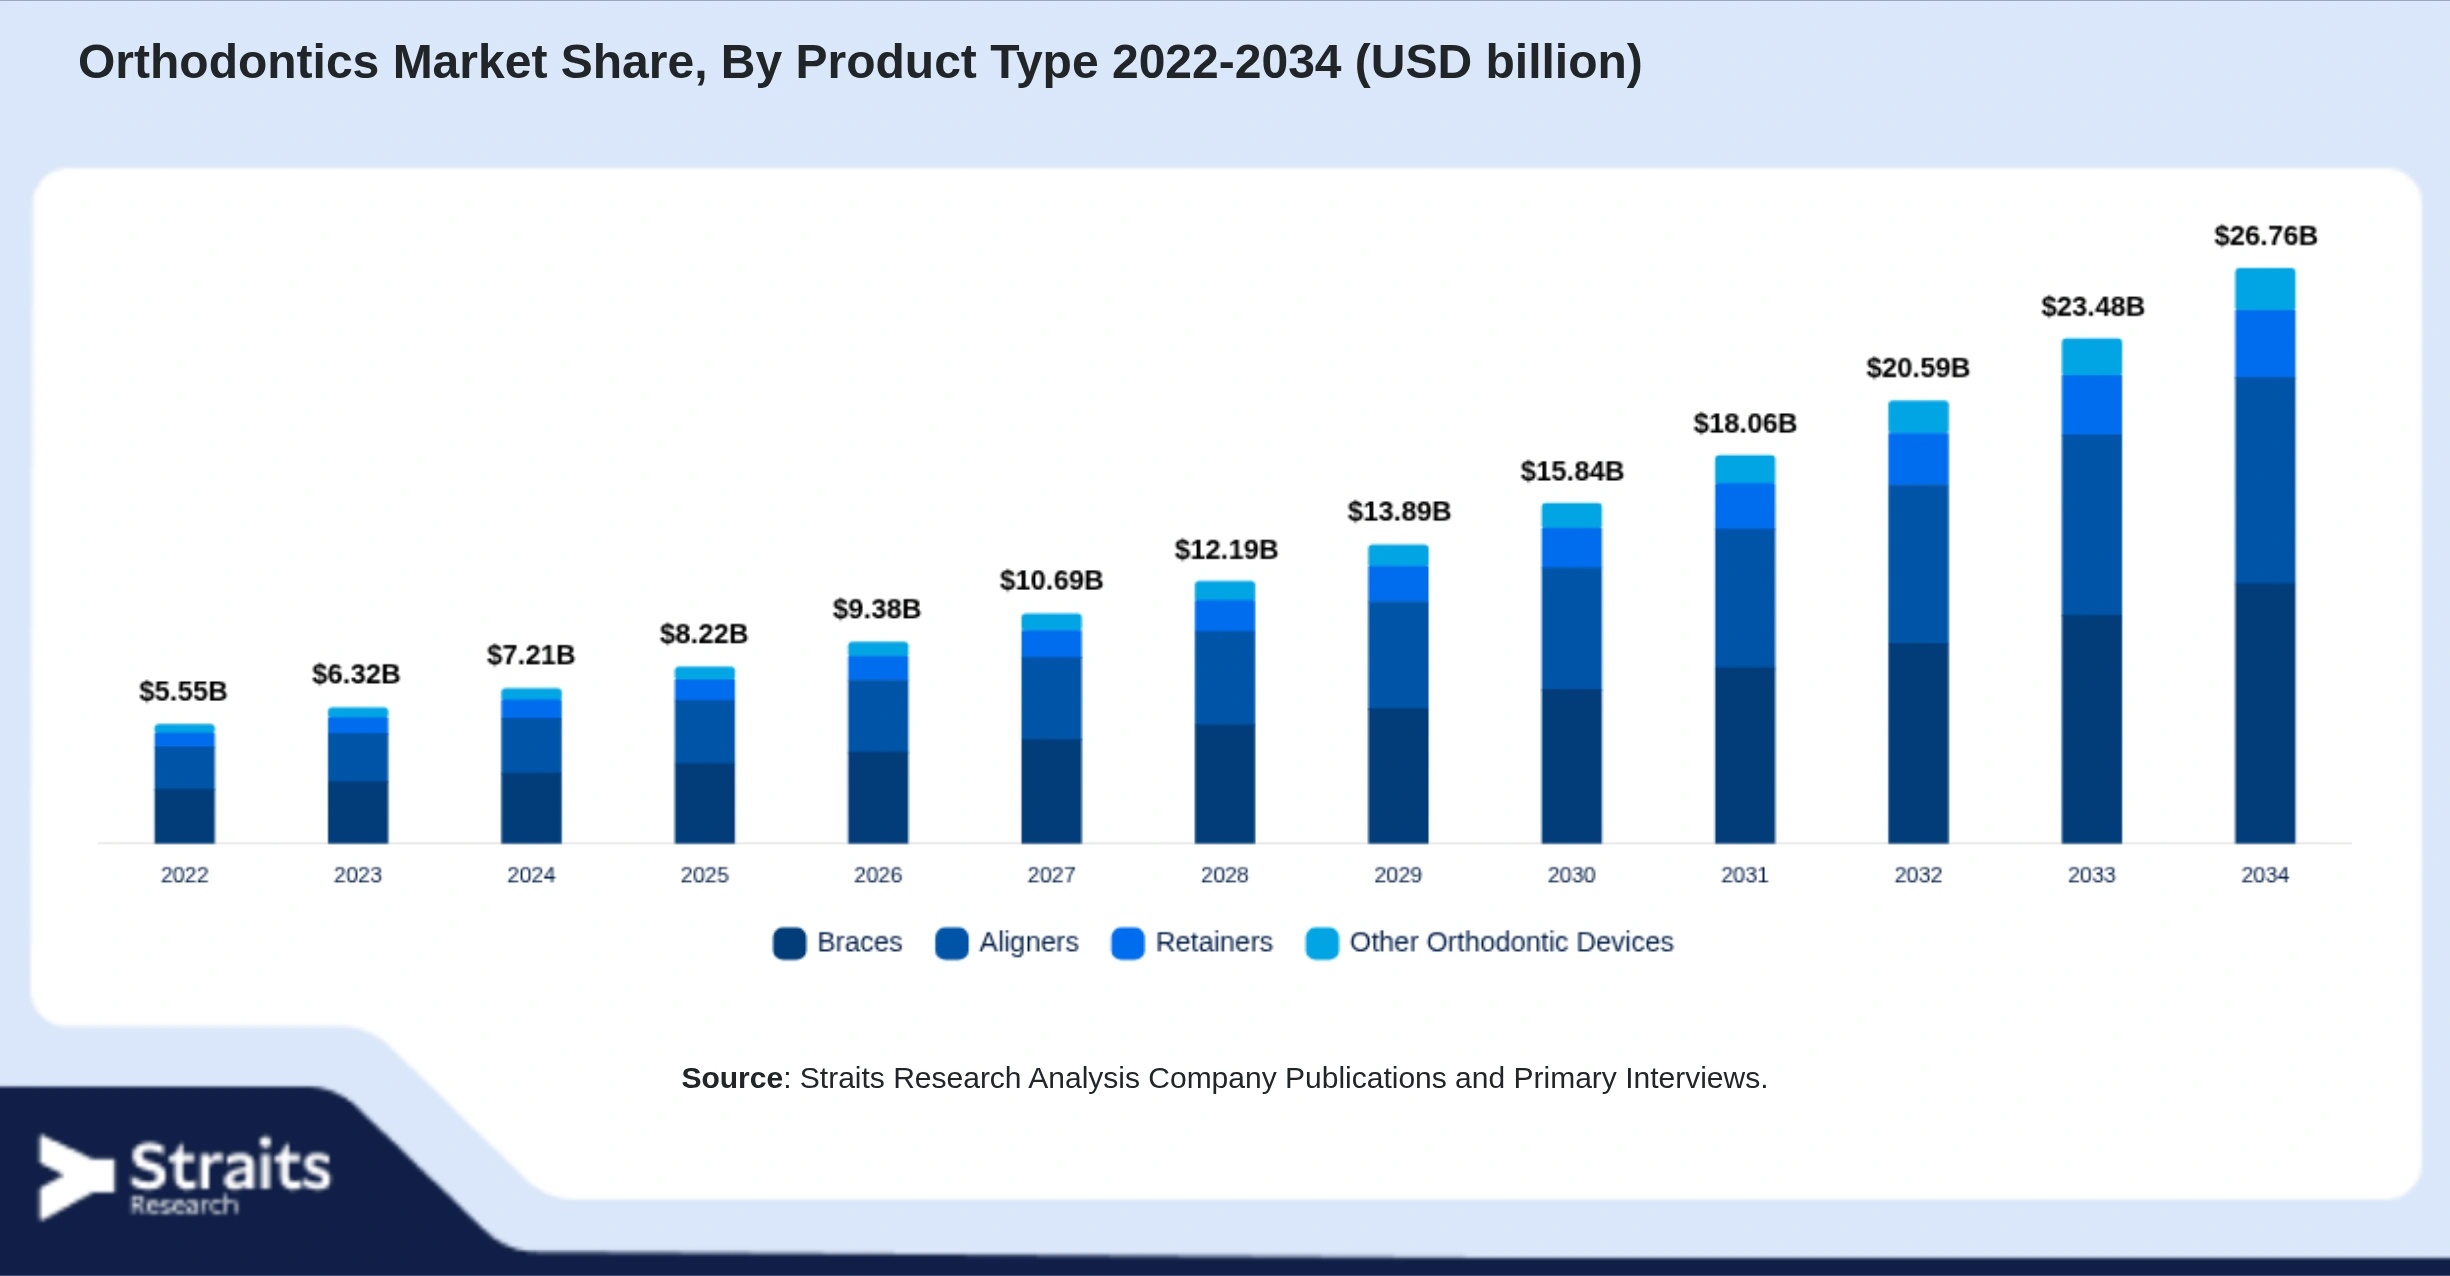This screenshot has width=2450, height=1276.
Task: Click the $7.21B value label
Action: (x=531, y=655)
